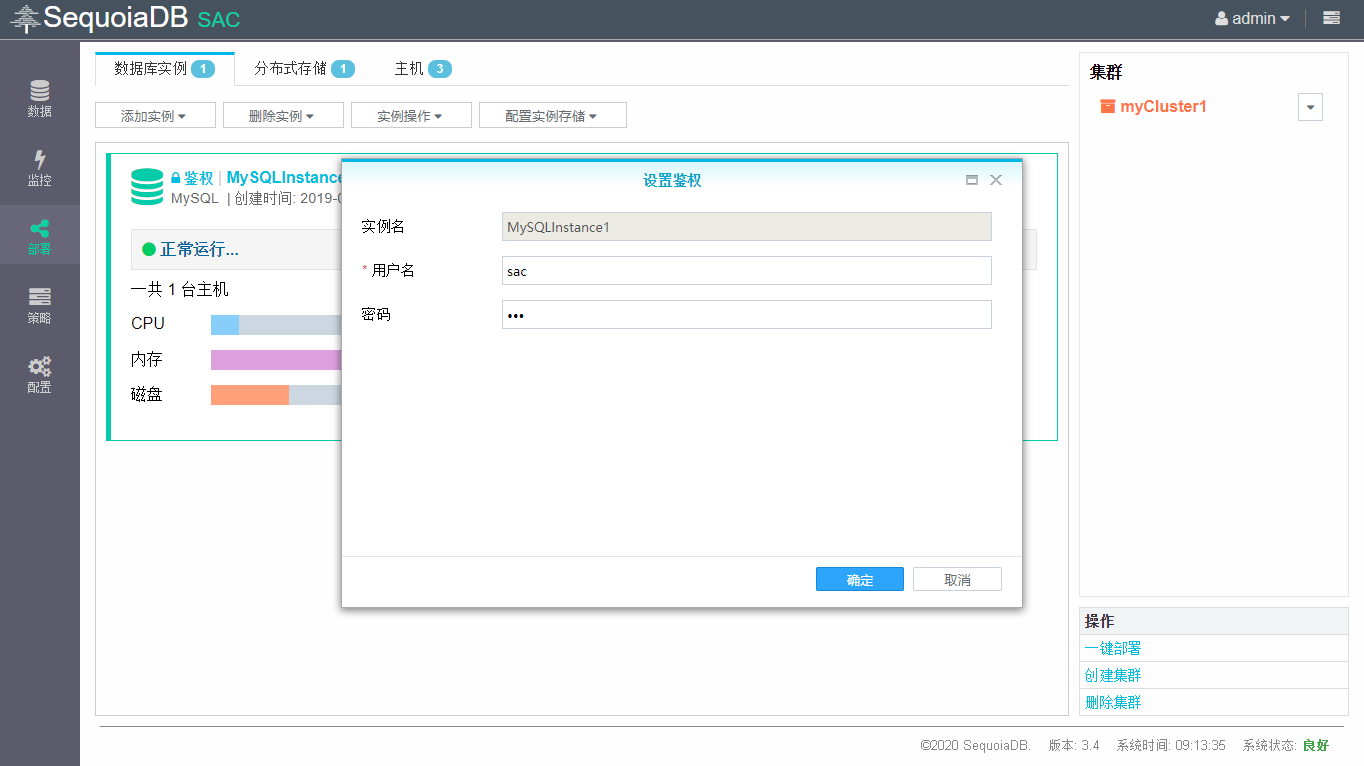Open the 策略 strategy section
Image resolution: width=1364 pixels, height=766 pixels.
39,305
